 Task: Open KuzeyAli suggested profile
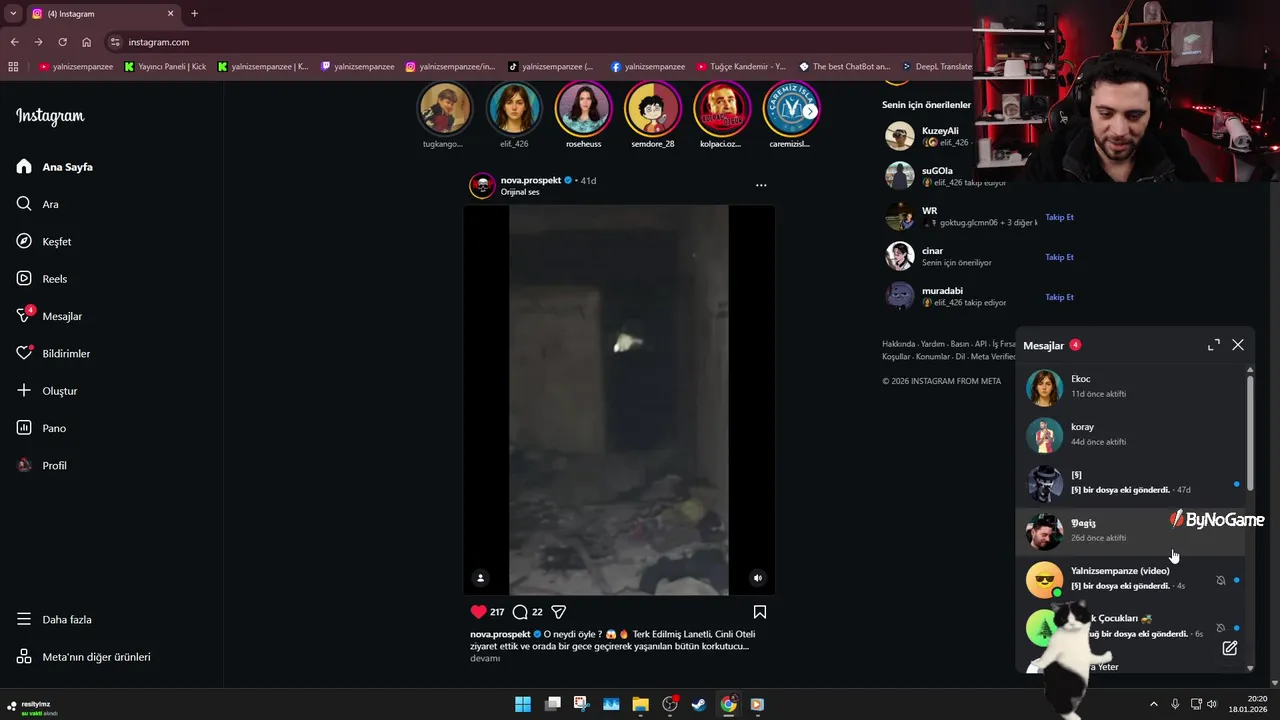click(940, 131)
